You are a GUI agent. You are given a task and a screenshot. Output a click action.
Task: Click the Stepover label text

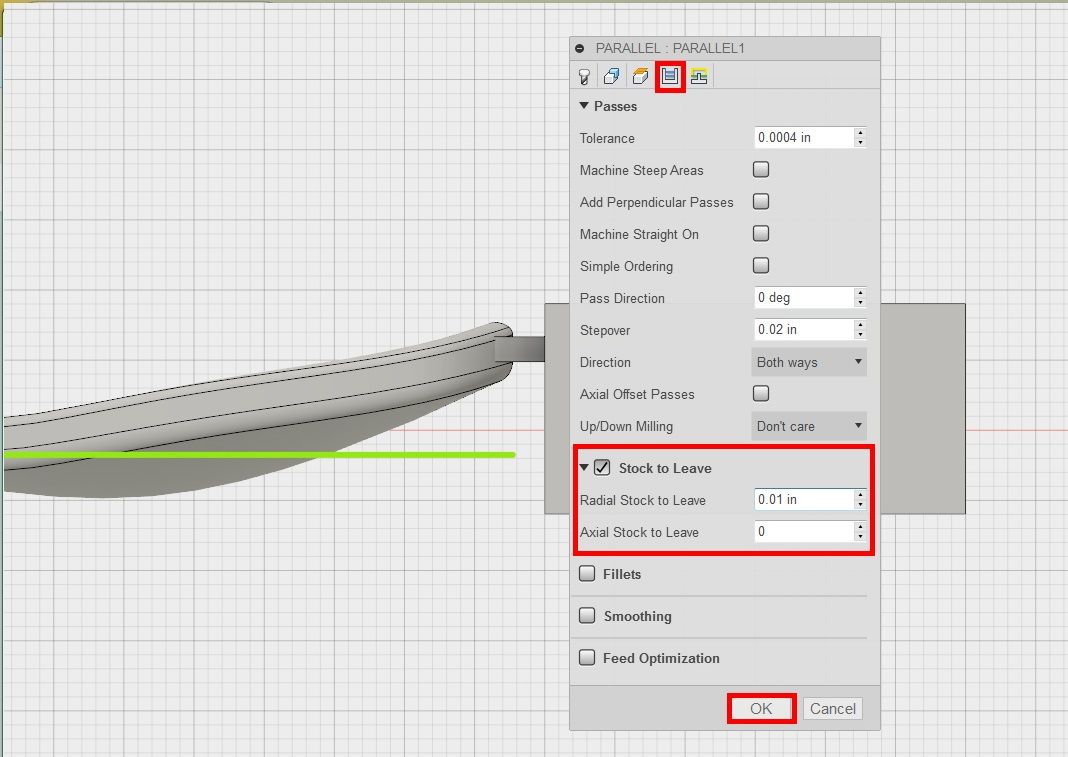[605, 330]
